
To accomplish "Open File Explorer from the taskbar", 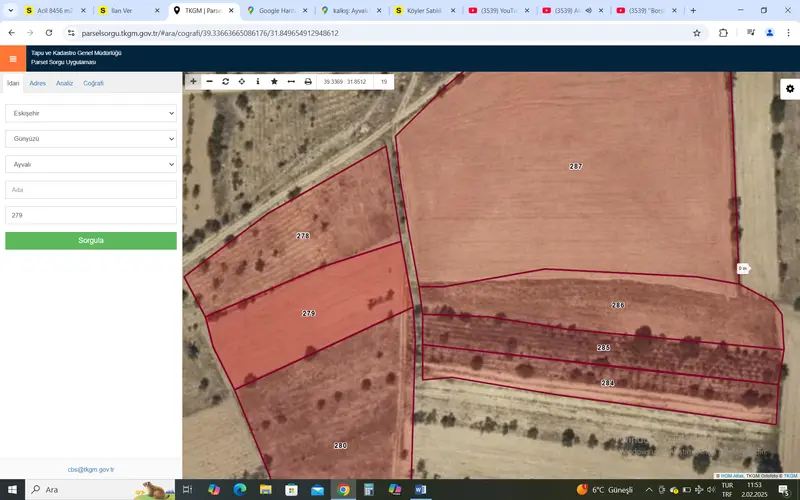I will coord(266,490).
